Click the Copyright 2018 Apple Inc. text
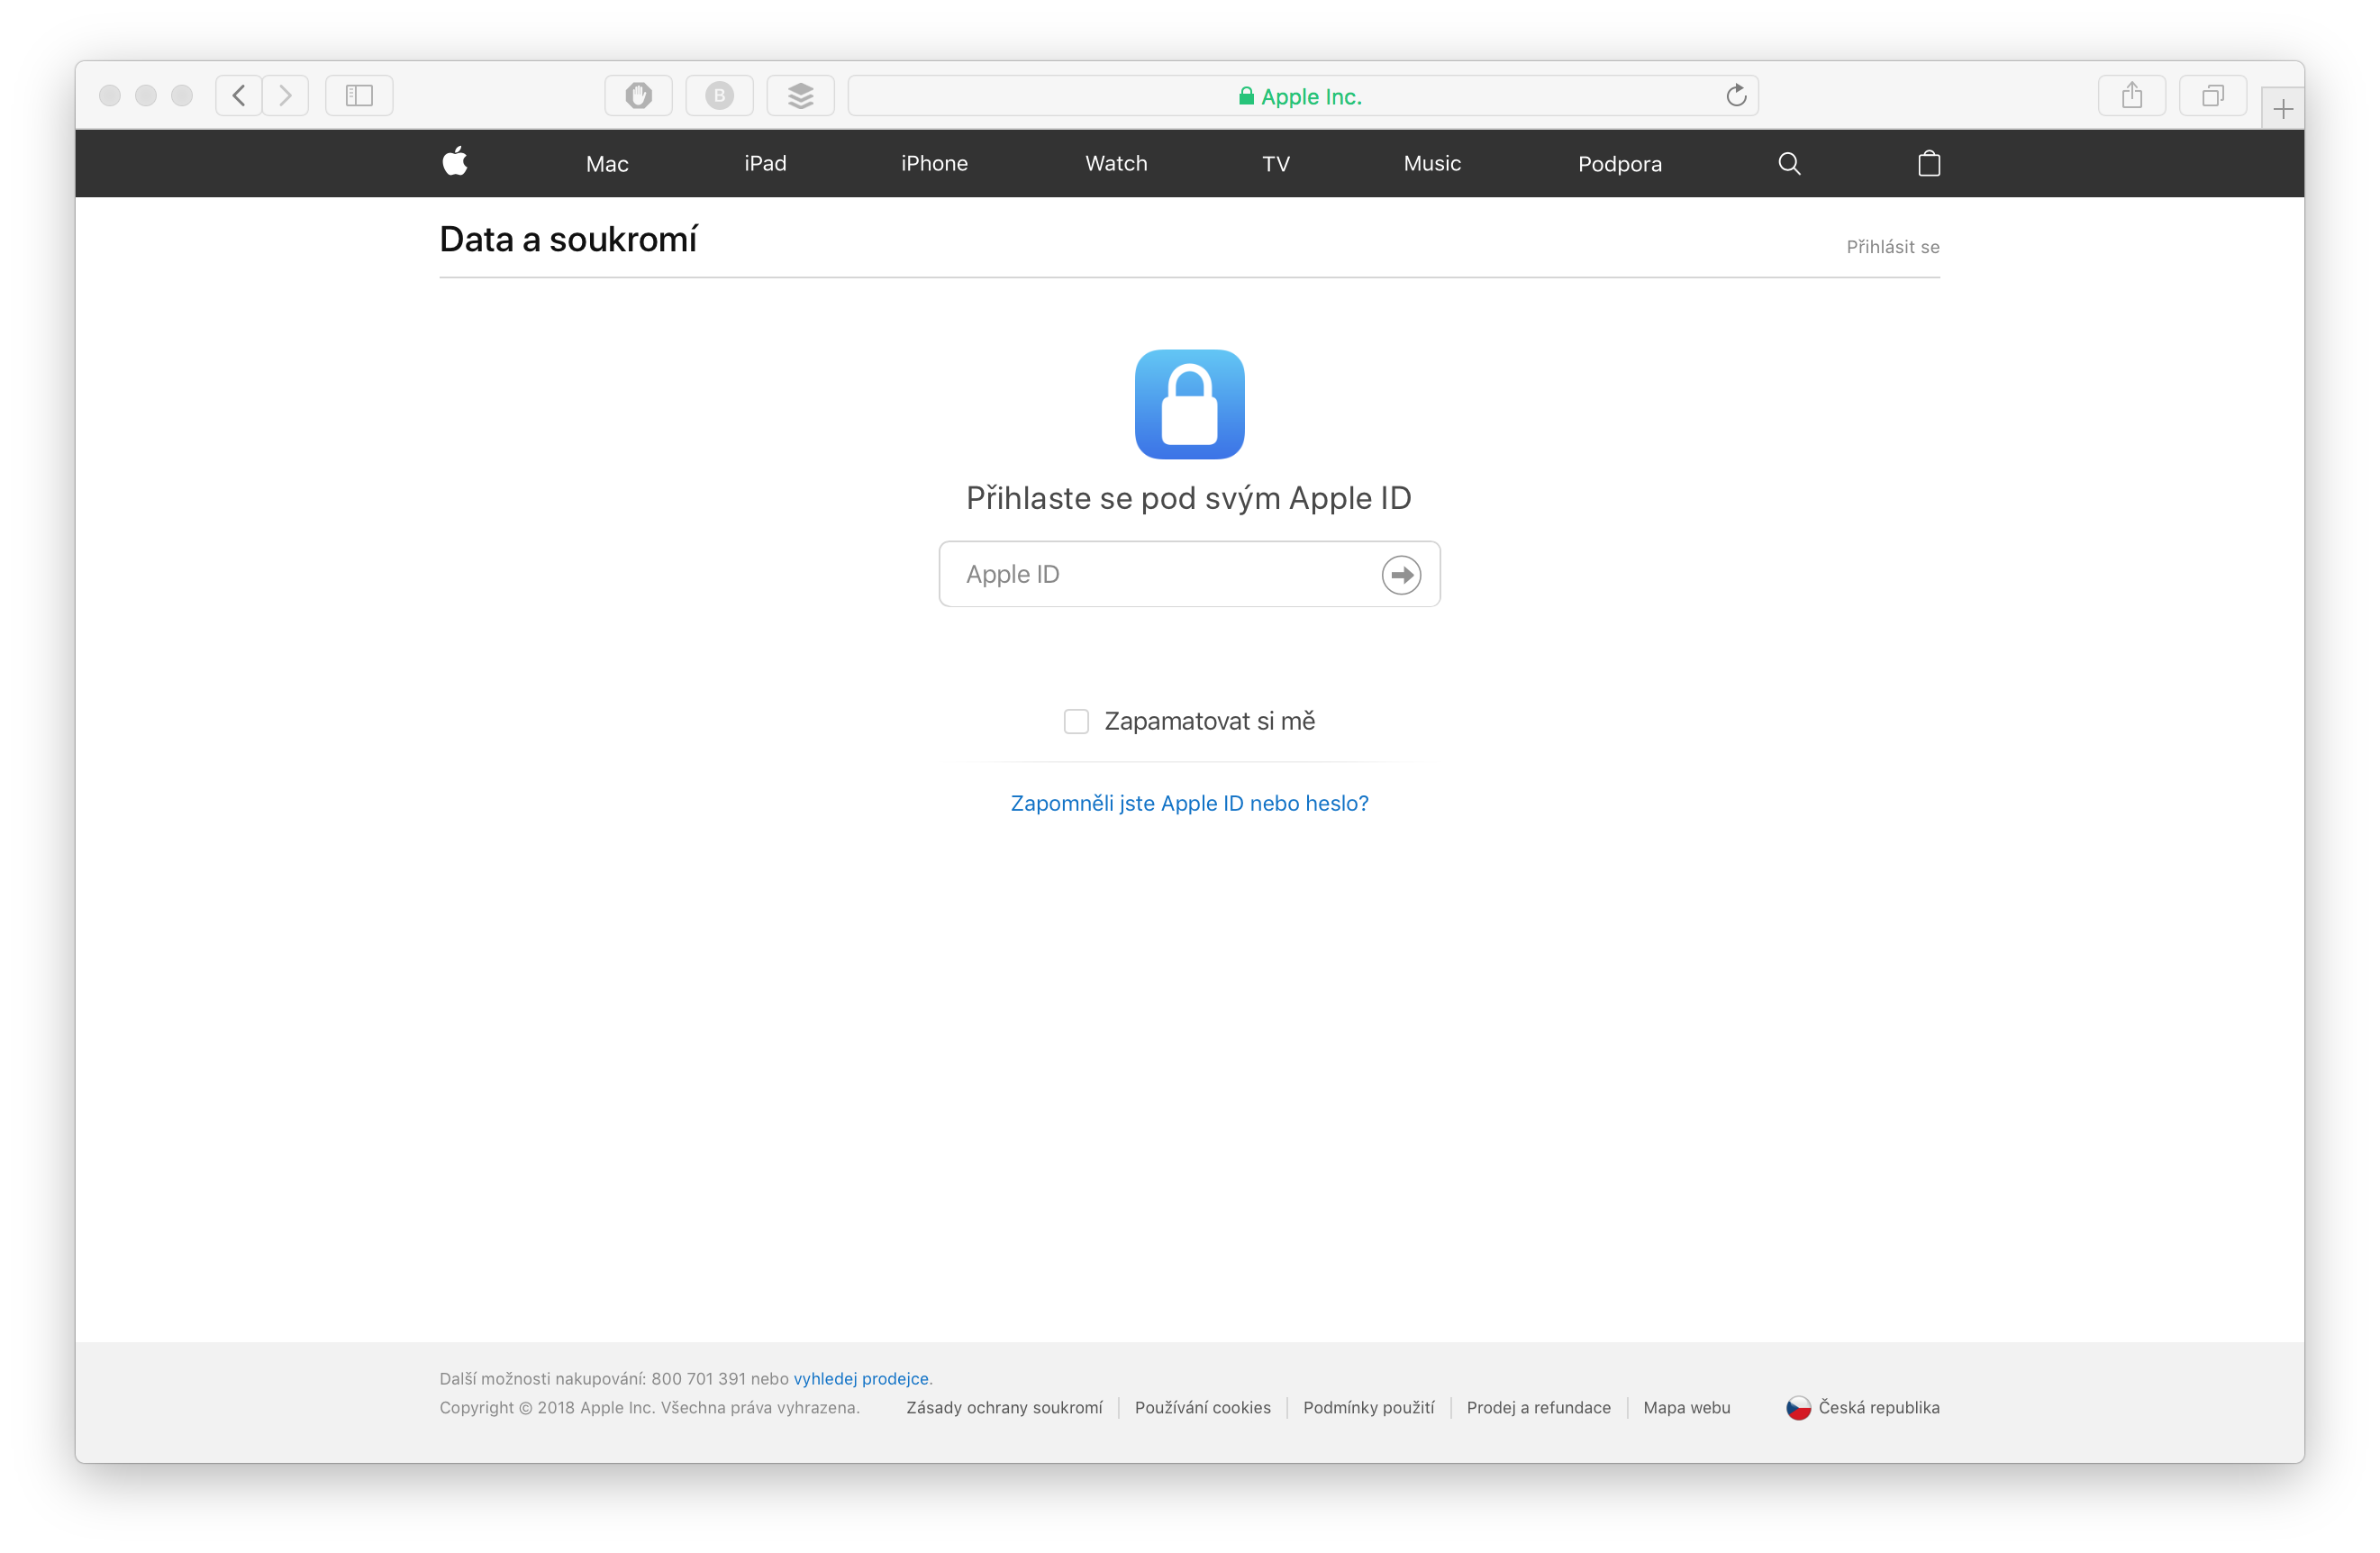Image resolution: width=2380 pixels, height=1553 pixels. point(649,1407)
